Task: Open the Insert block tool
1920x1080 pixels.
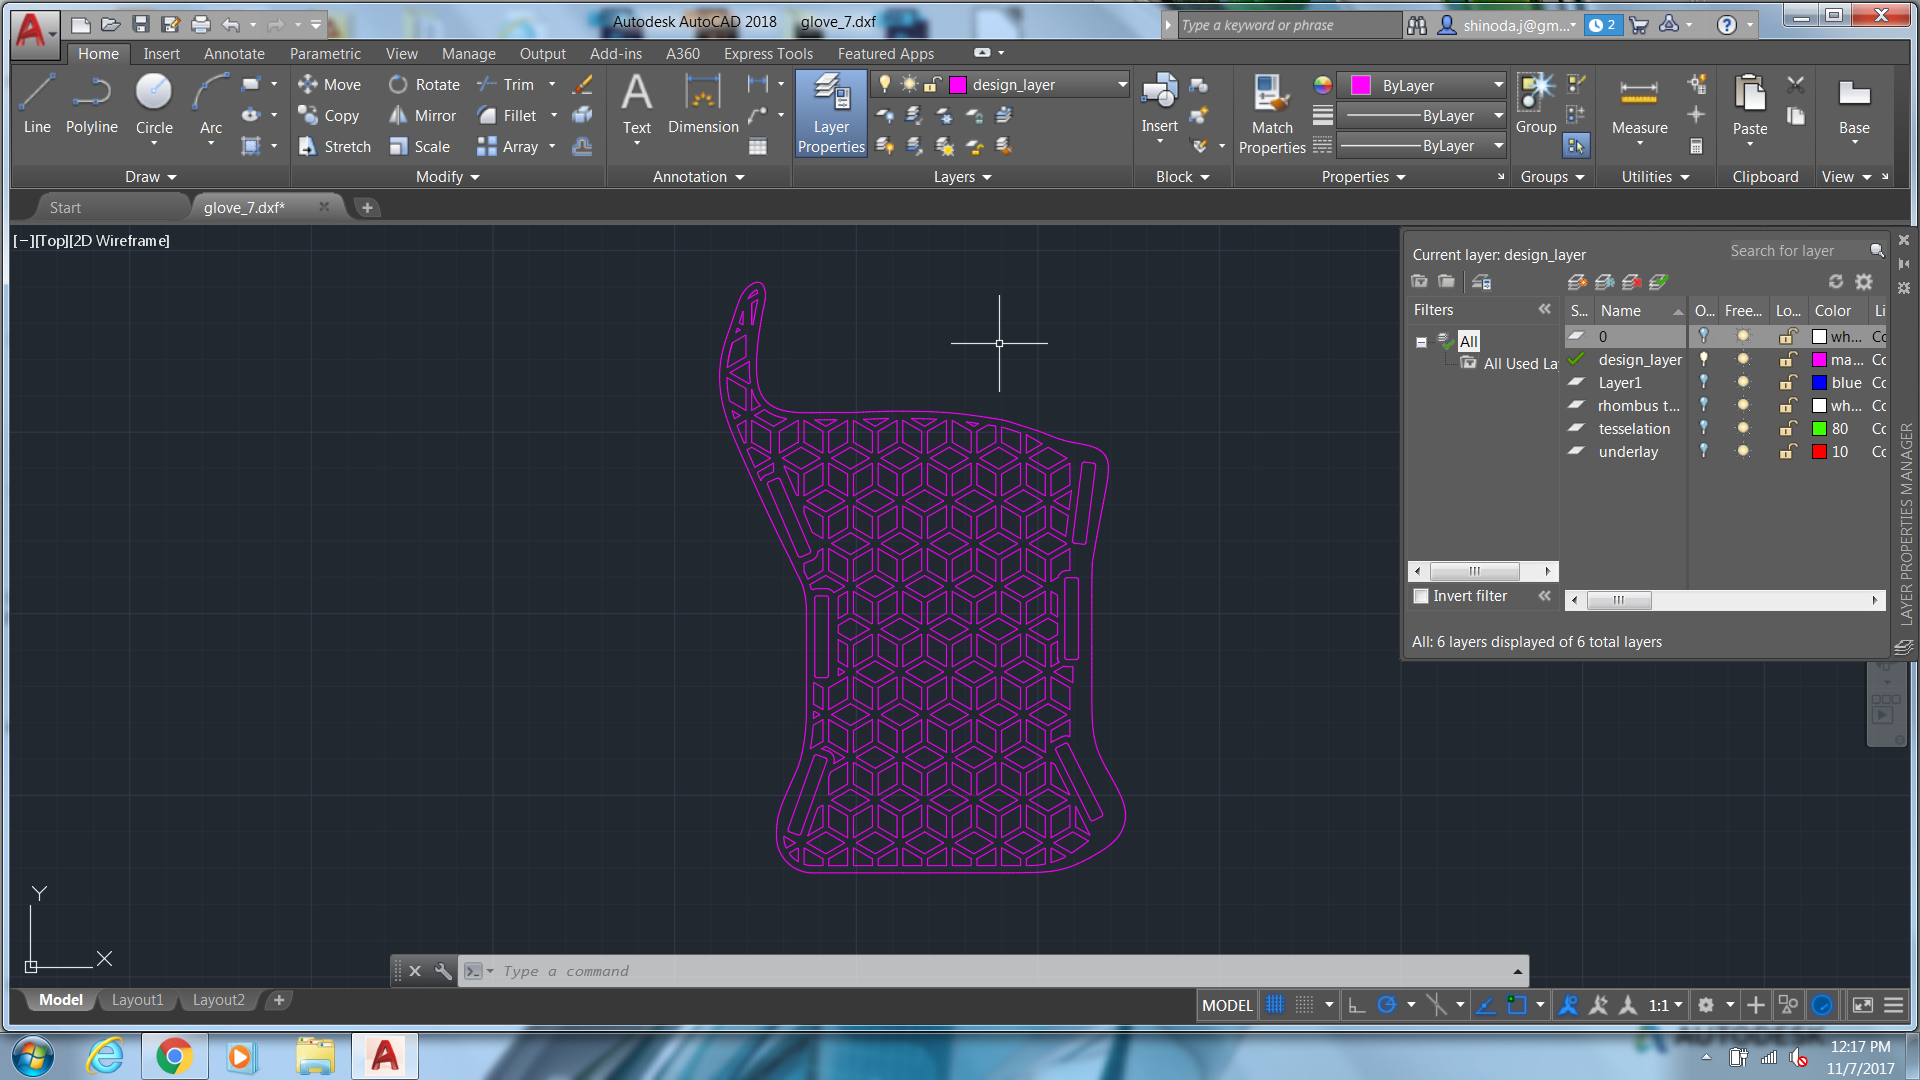Action: click(1160, 104)
